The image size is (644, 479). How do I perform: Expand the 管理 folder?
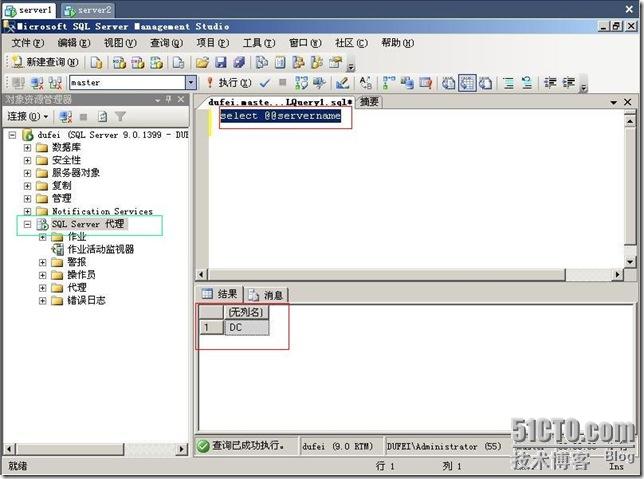tap(27, 198)
